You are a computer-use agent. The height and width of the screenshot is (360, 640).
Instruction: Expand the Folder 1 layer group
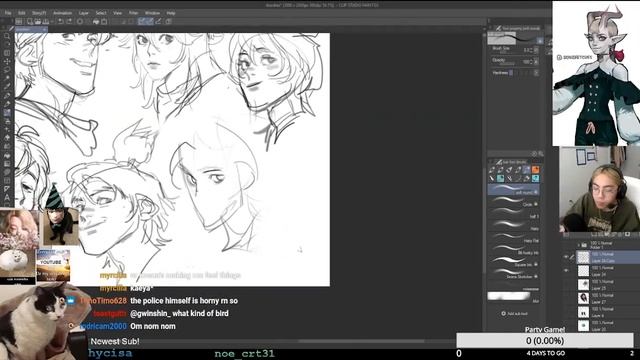click(x=578, y=245)
